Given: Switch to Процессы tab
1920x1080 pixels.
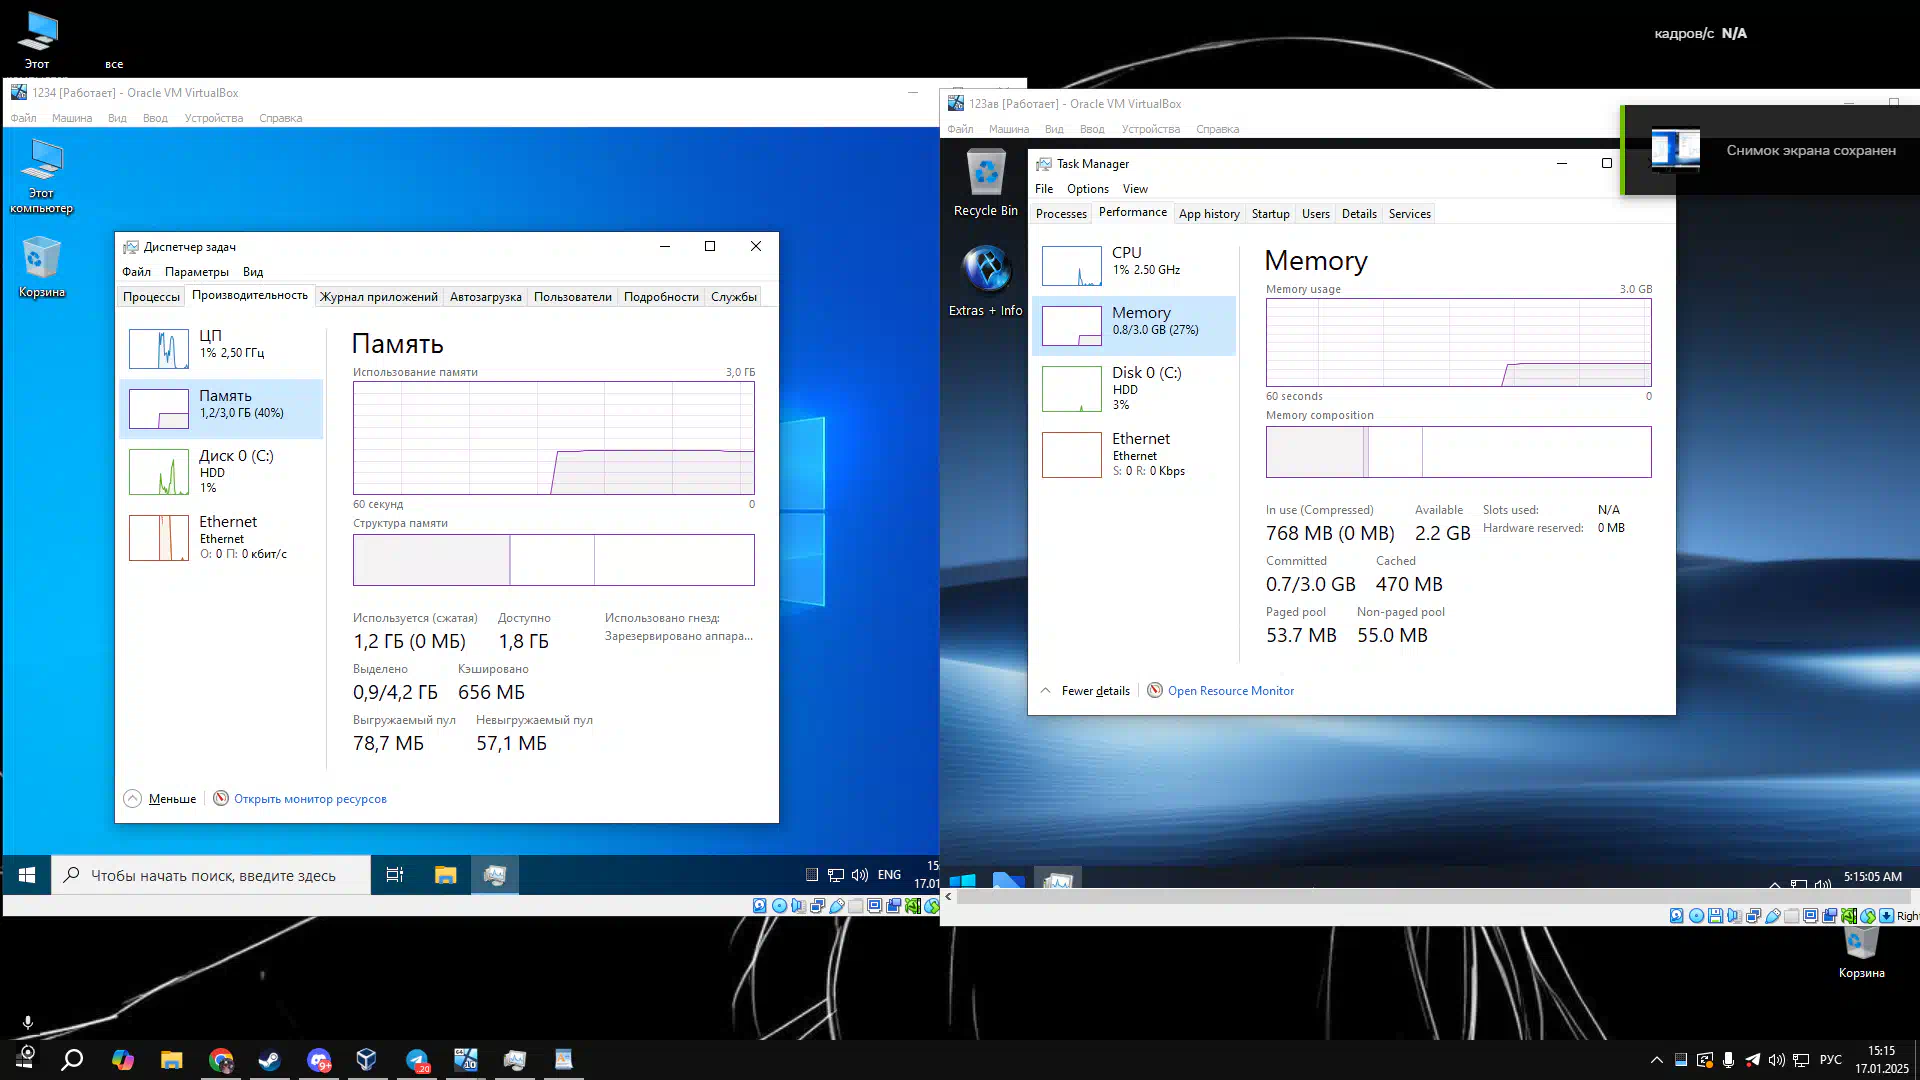Looking at the screenshot, I should 151,297.
